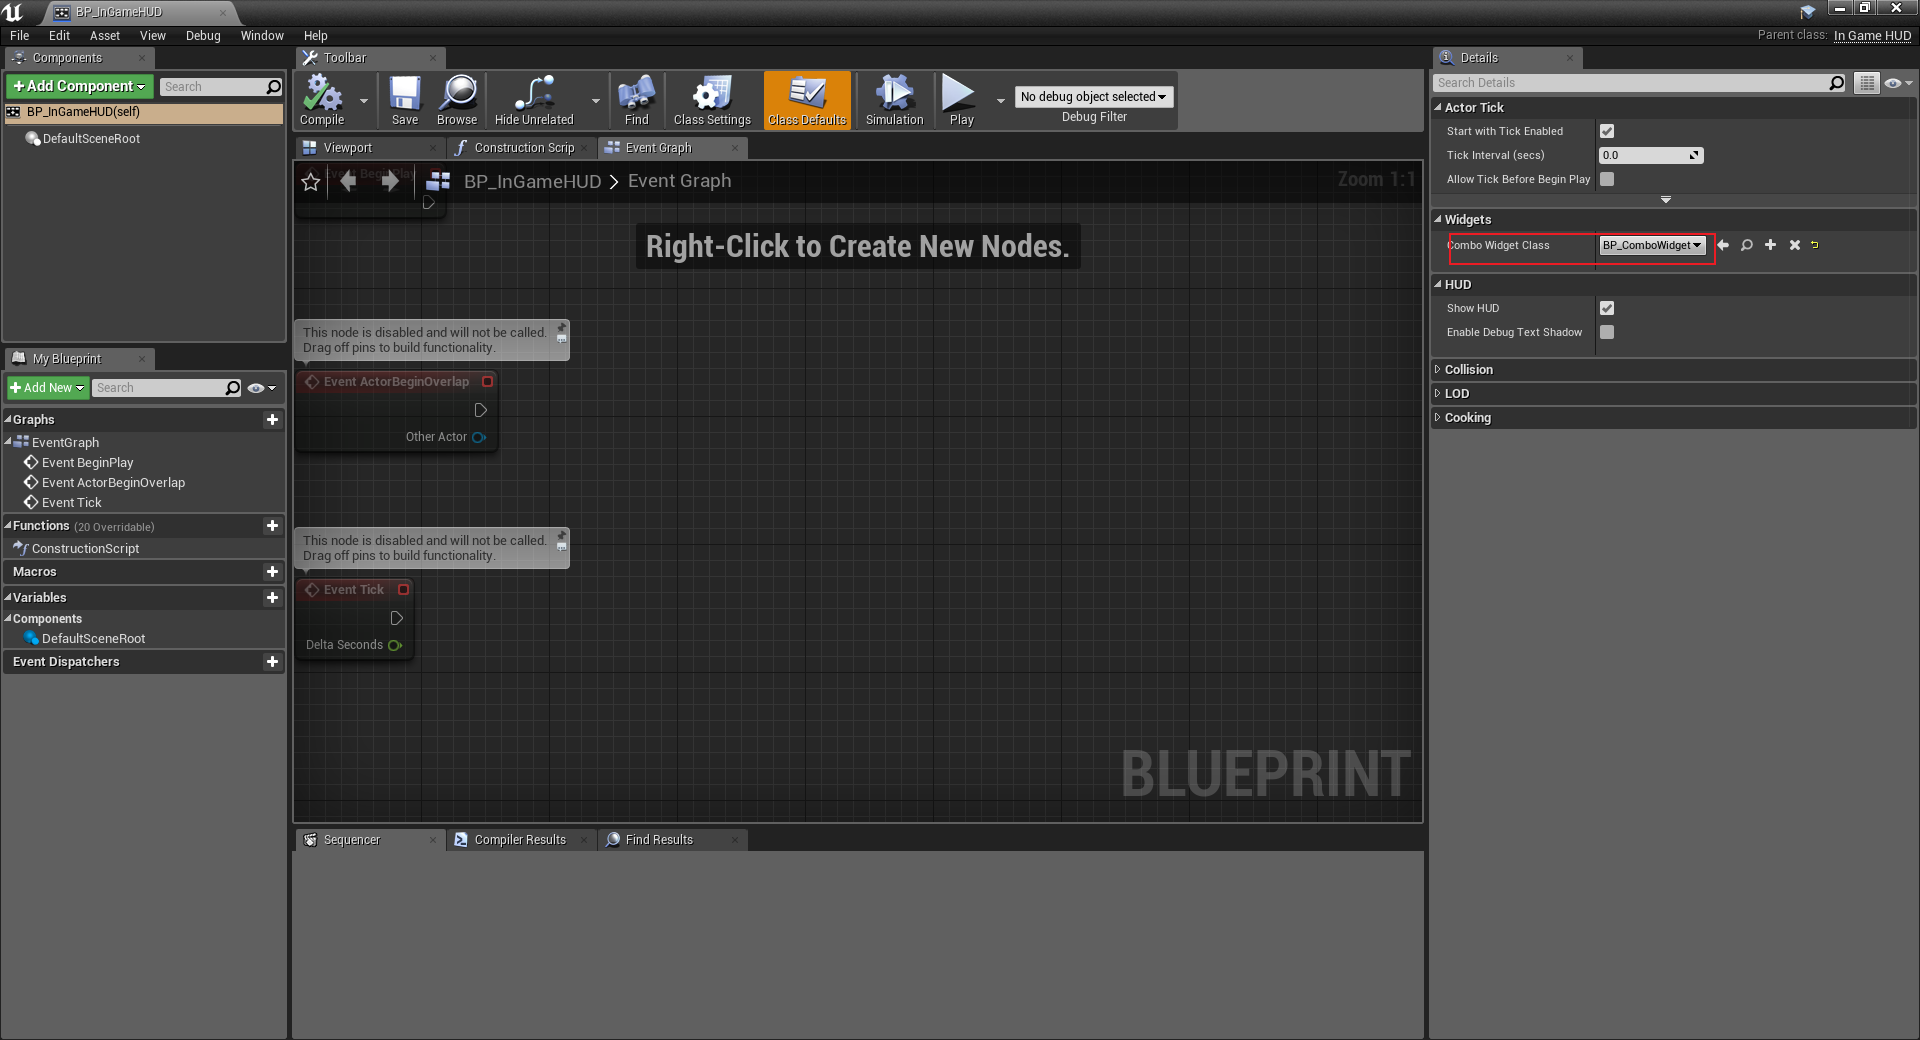Screen dimensions: 1920x1040
Task: Click the Tick Interval value field
Action: pyautogui.click(x=1645, y=155)
